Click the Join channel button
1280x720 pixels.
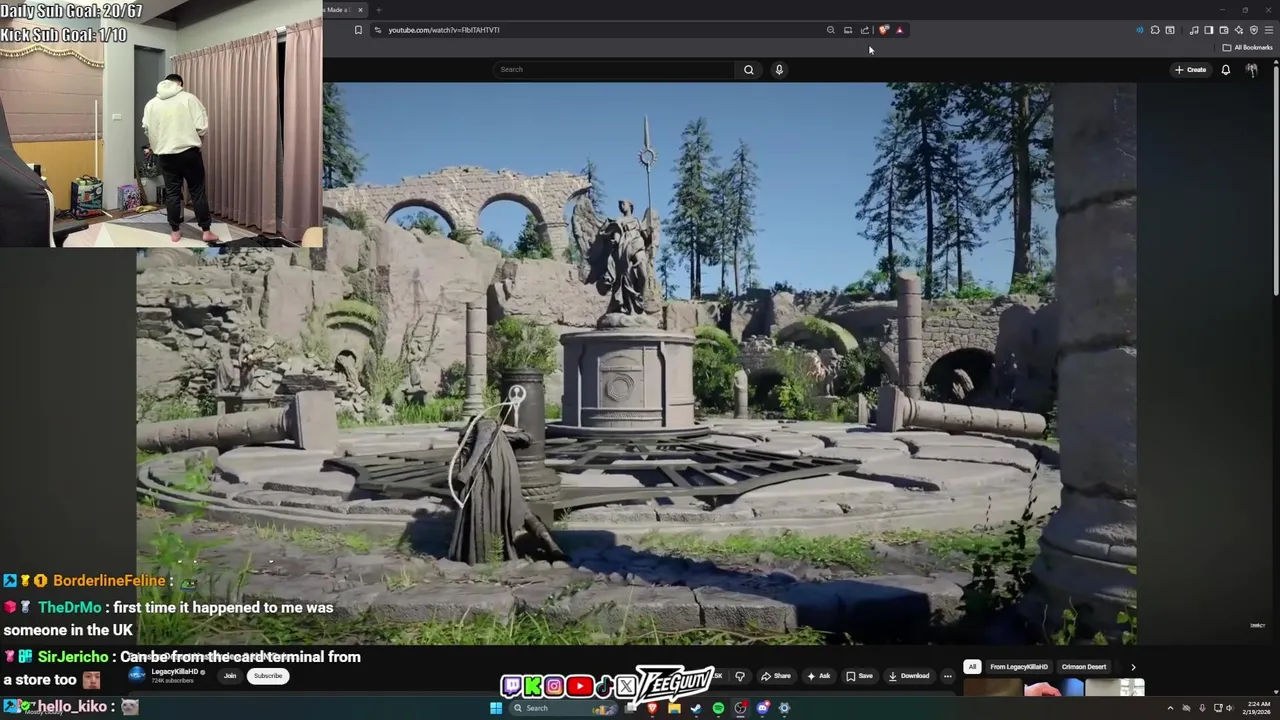tap(230, 676)
